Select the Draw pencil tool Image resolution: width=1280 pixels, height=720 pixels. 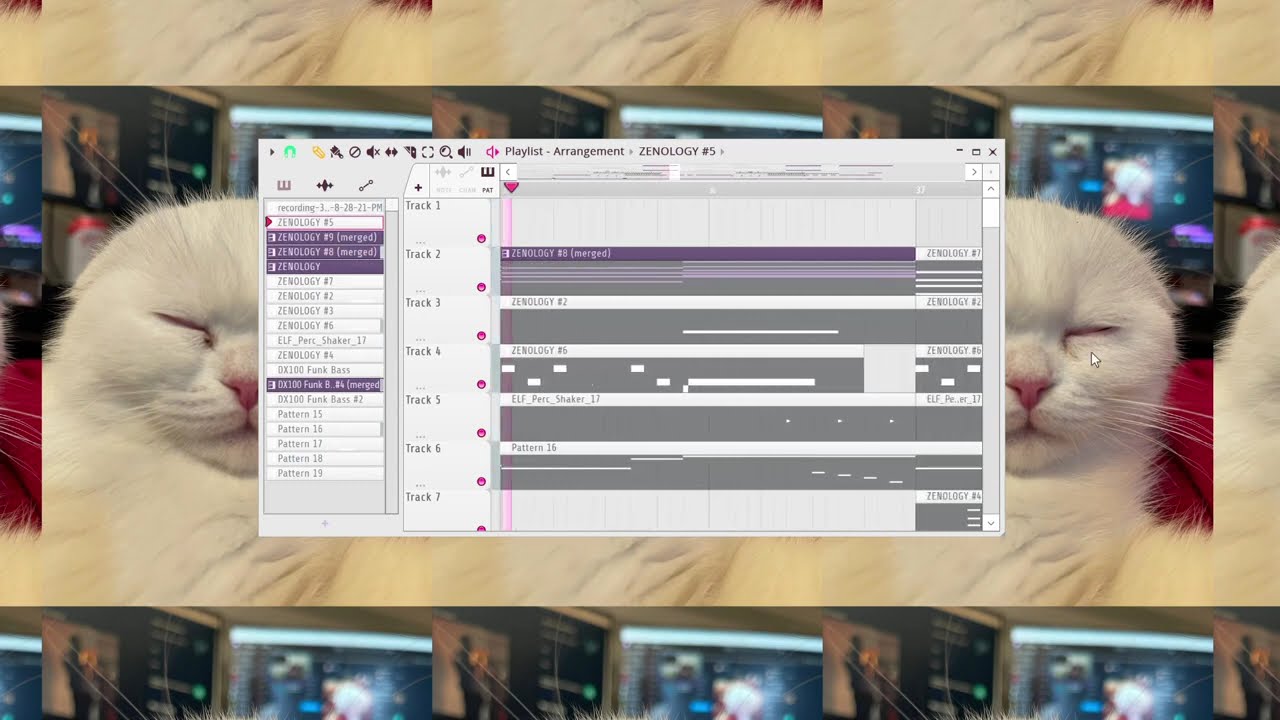(x=318, y=152)
